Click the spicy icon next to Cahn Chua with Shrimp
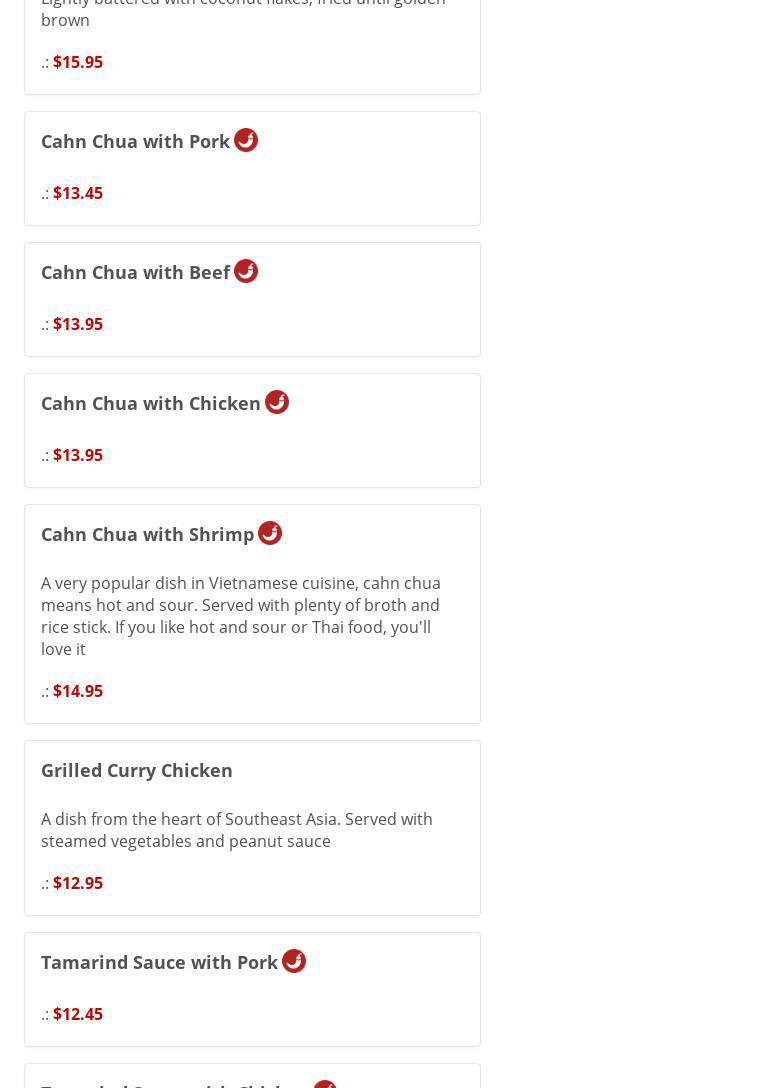The image size is (770, 1088). tap(270, 533)
